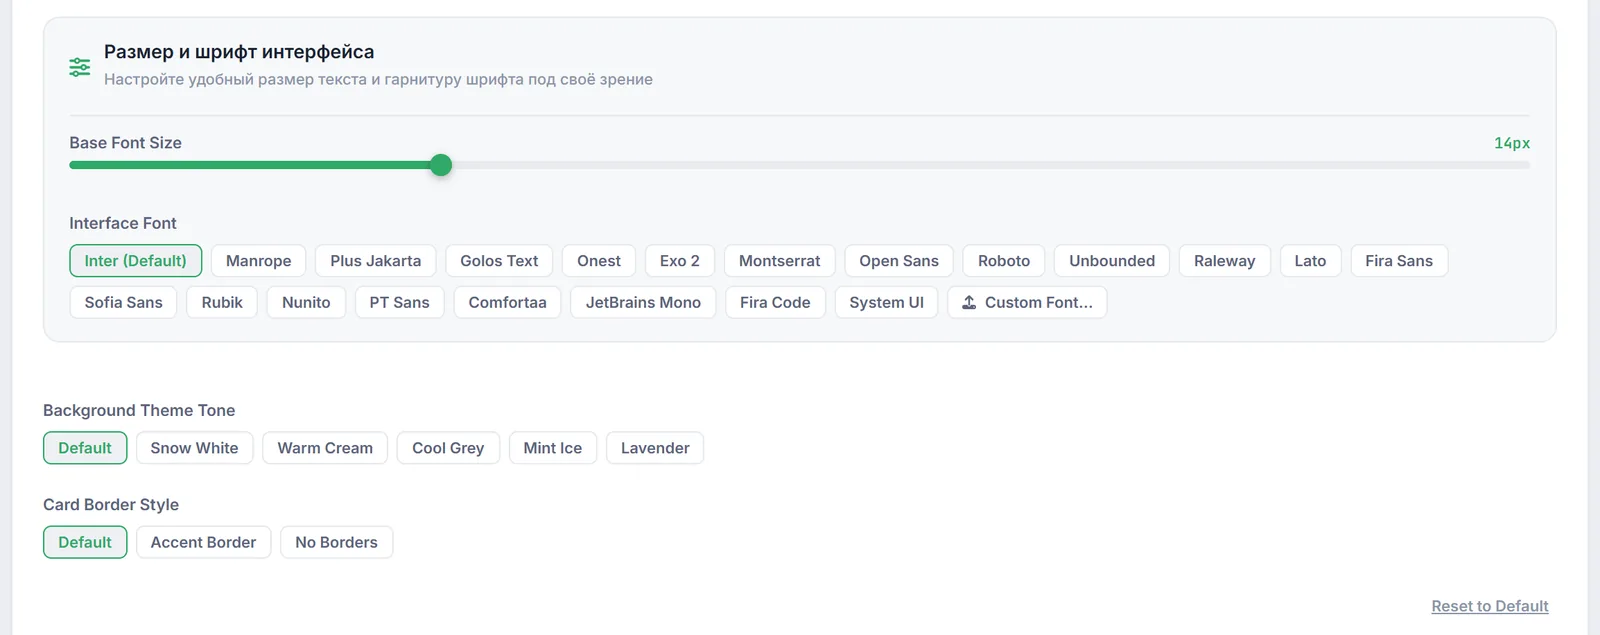Click the grey part of font size track
The height and width of the screenshot is (635, 1600).
(x=990, y=165)
